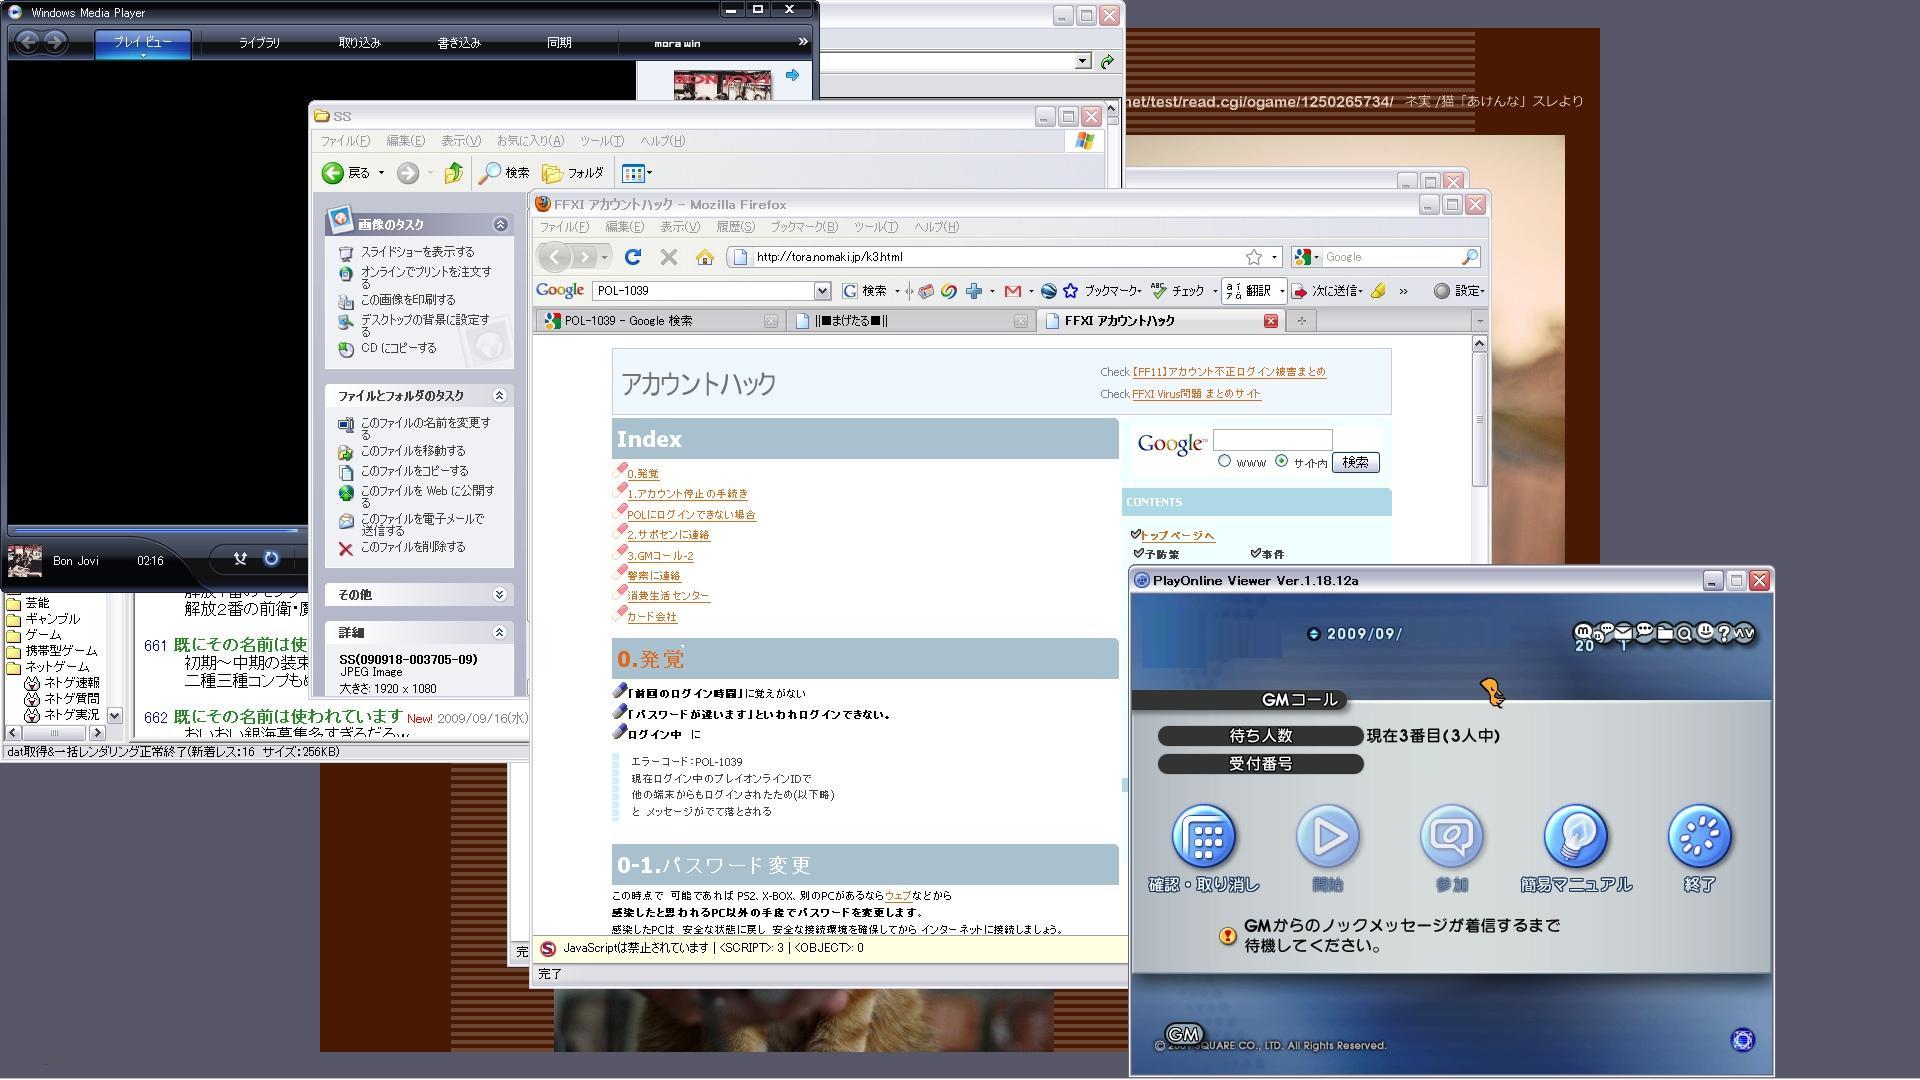Click the Explorer up-folder icon

click(453, 173)
